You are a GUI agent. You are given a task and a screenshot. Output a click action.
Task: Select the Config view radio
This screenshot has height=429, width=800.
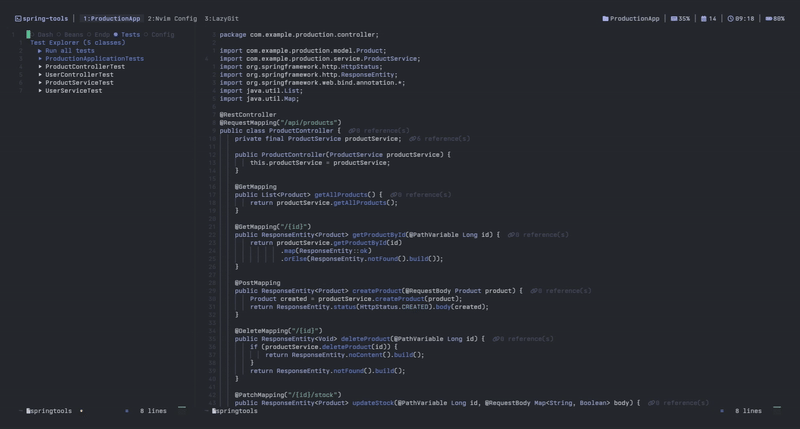pos(146,35)
